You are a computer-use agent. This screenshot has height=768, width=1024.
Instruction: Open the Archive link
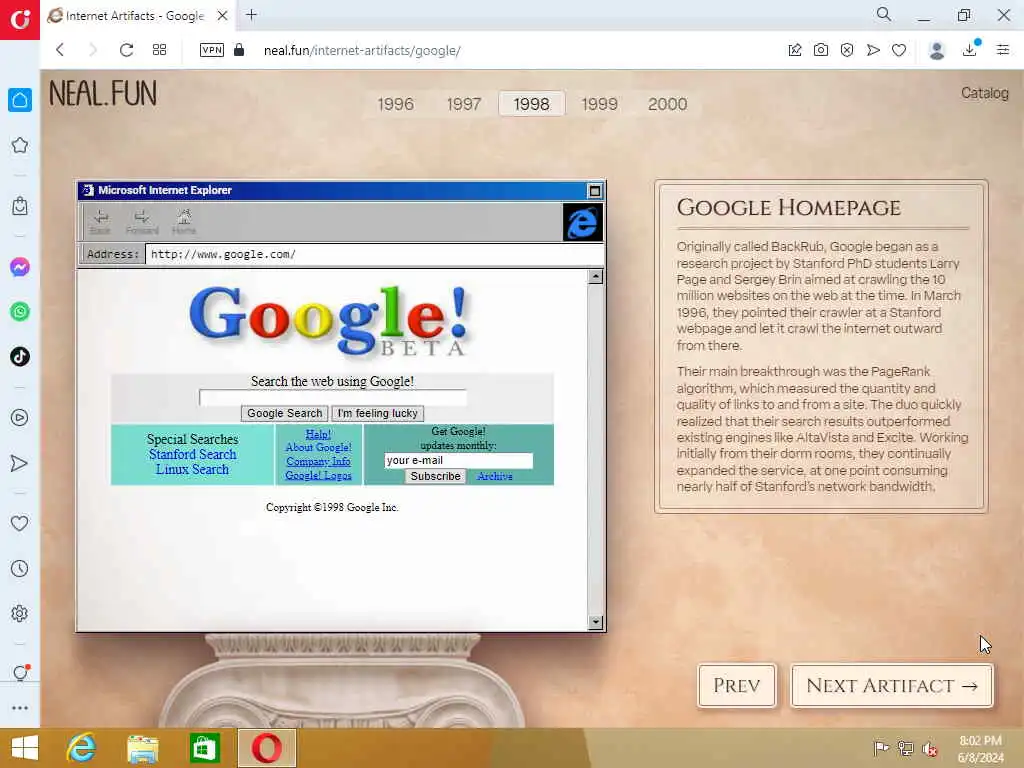[x=494, y=476]
